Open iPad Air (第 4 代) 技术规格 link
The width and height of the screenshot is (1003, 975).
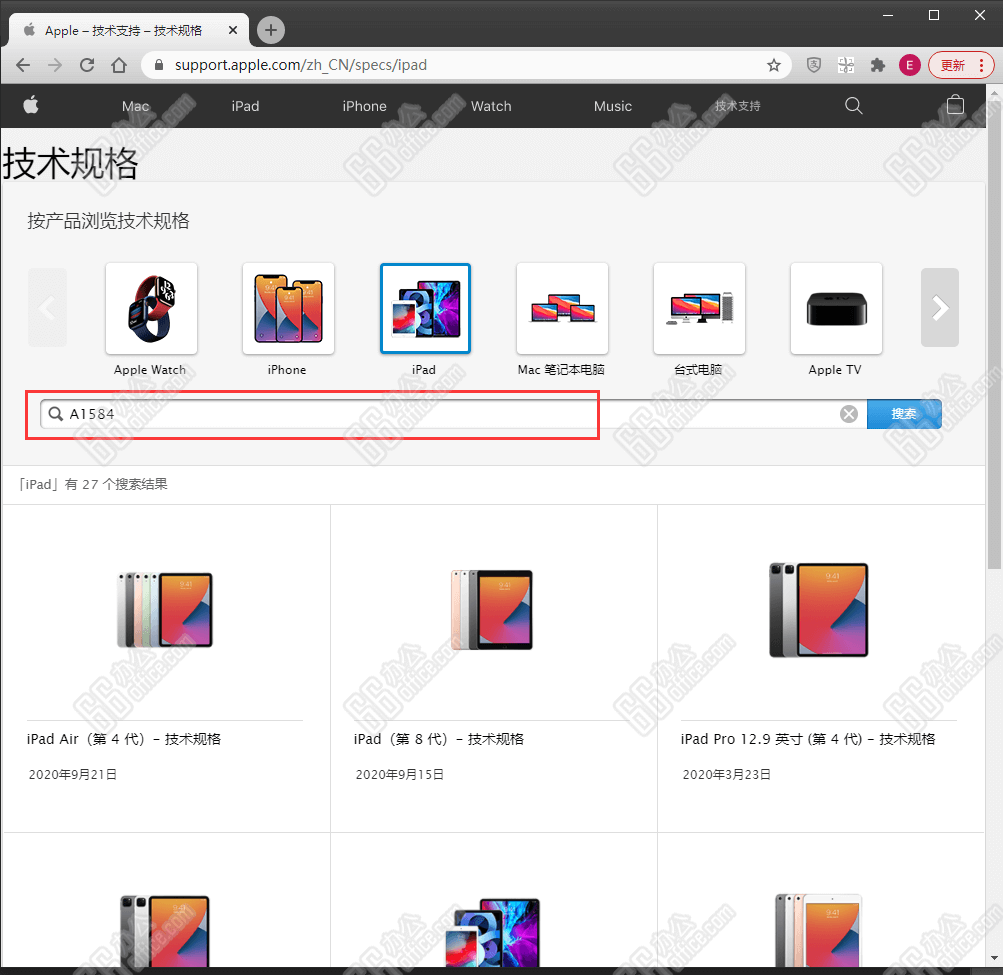[x=124, y=739]
